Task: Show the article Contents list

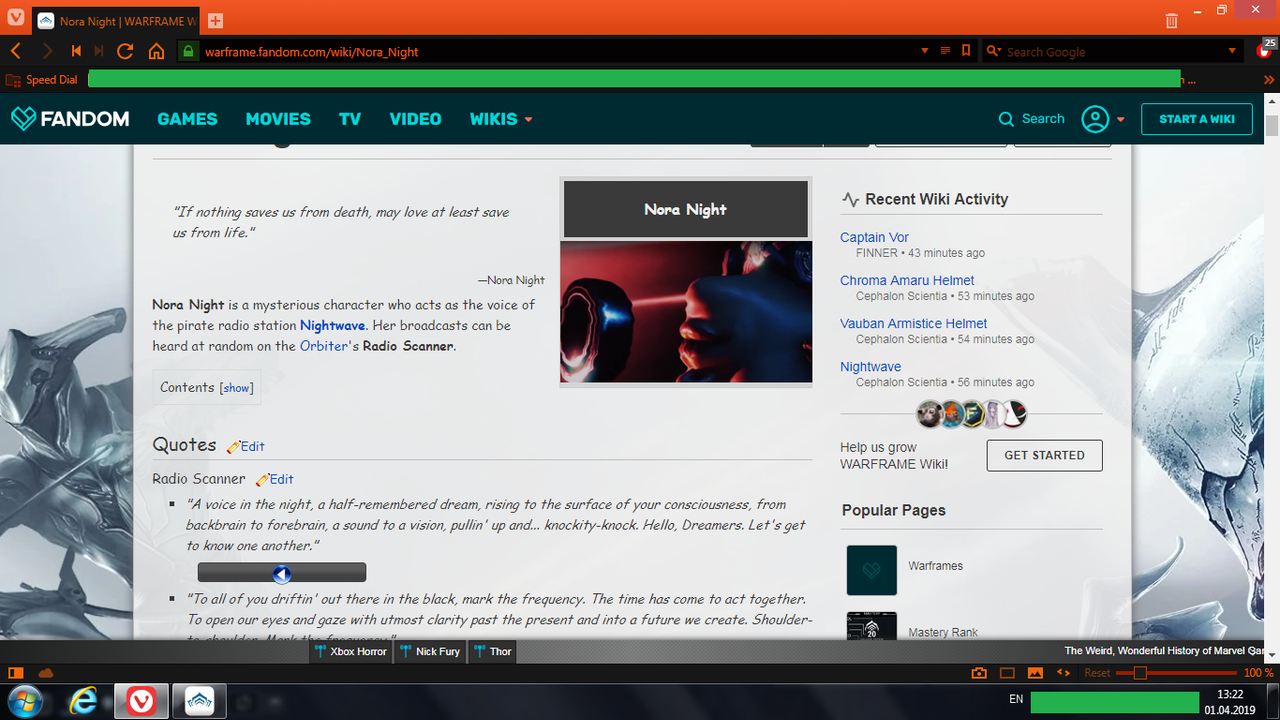Action: (x=237, y=388)
